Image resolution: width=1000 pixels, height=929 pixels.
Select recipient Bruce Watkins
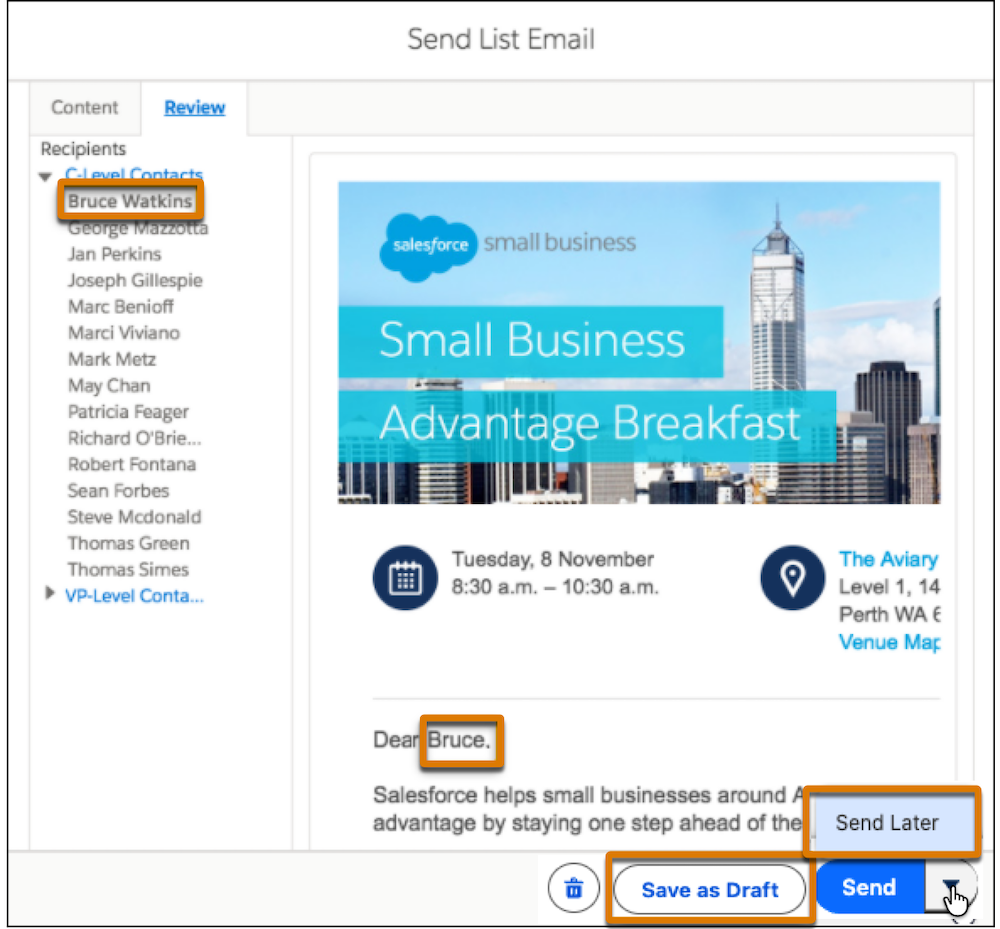pos(130,201)
